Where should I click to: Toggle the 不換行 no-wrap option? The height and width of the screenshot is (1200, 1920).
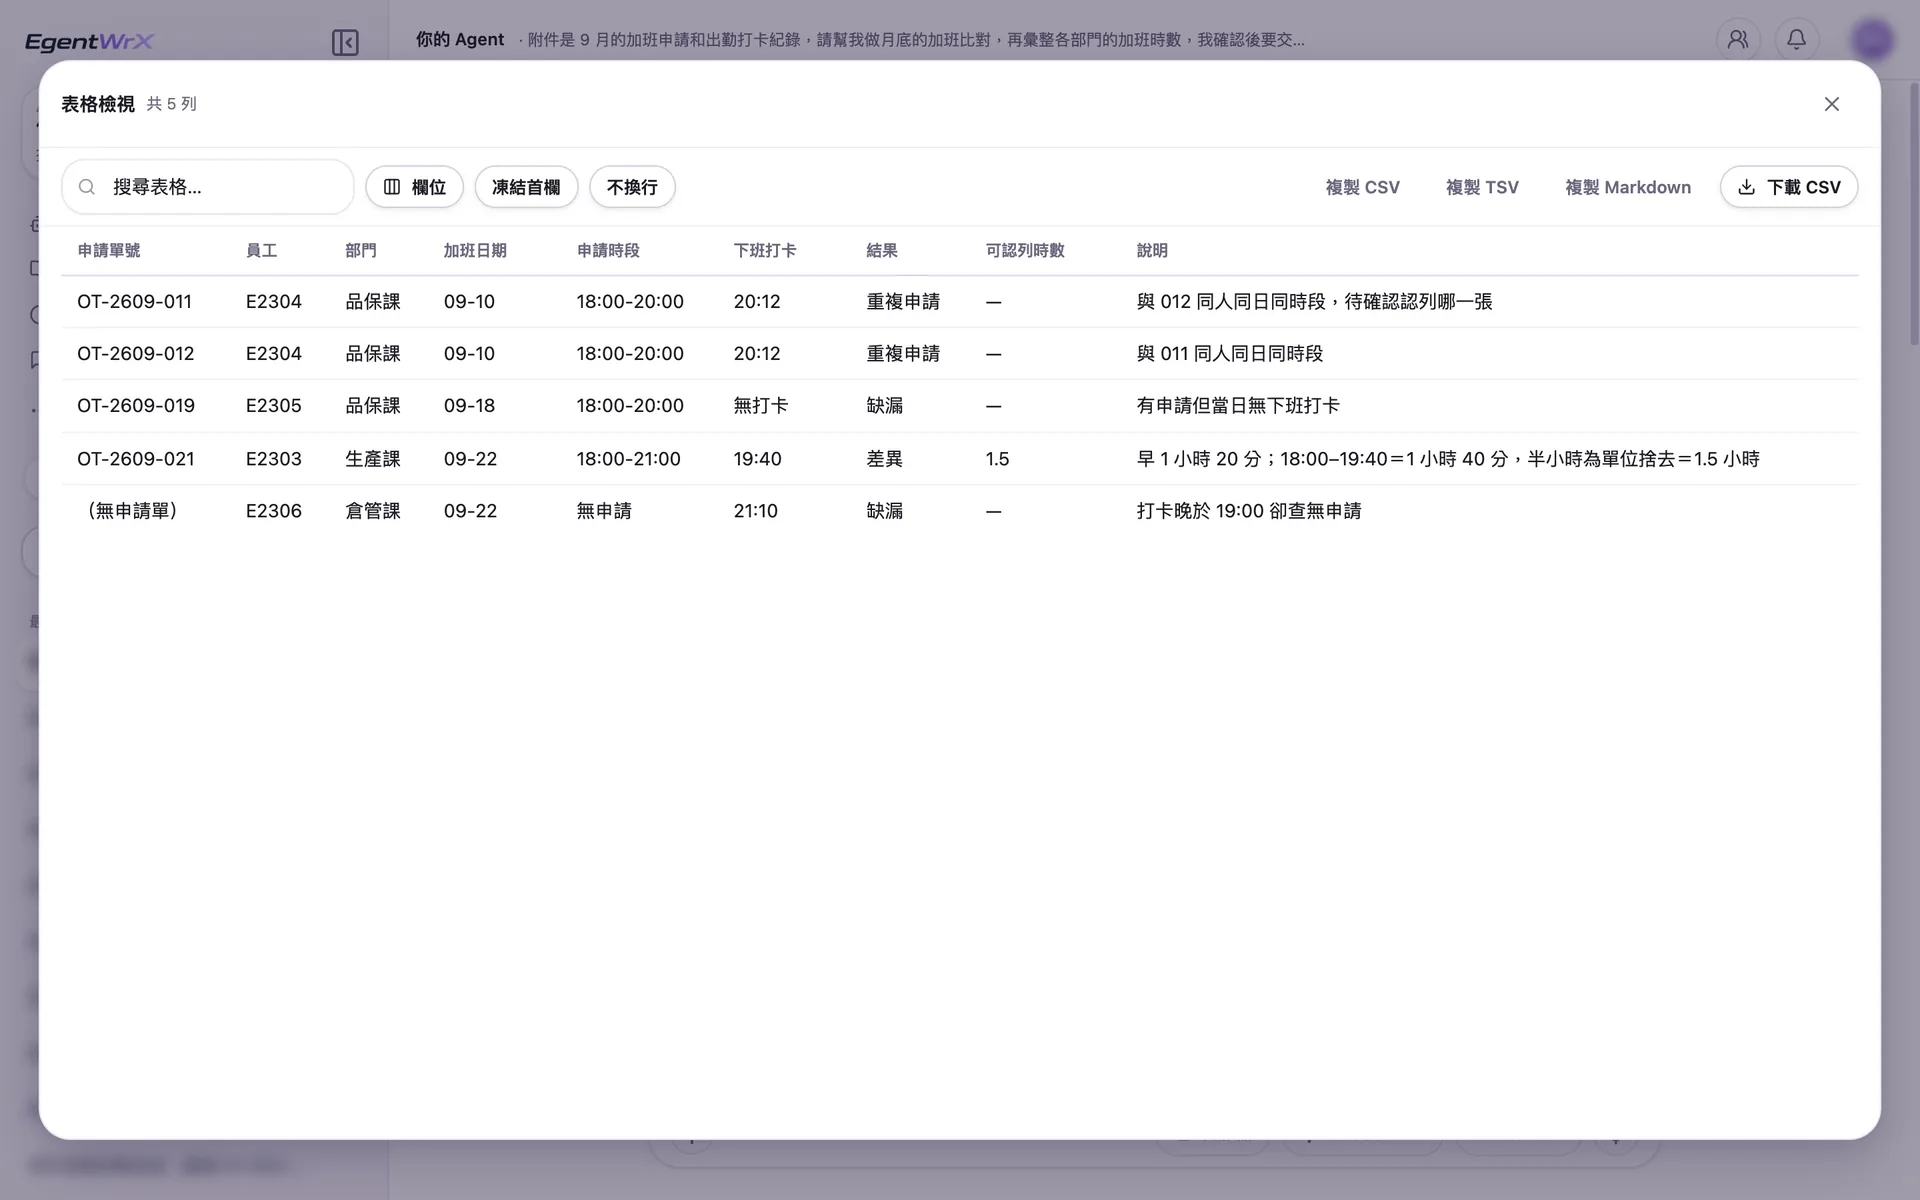[x=632, y=187]
